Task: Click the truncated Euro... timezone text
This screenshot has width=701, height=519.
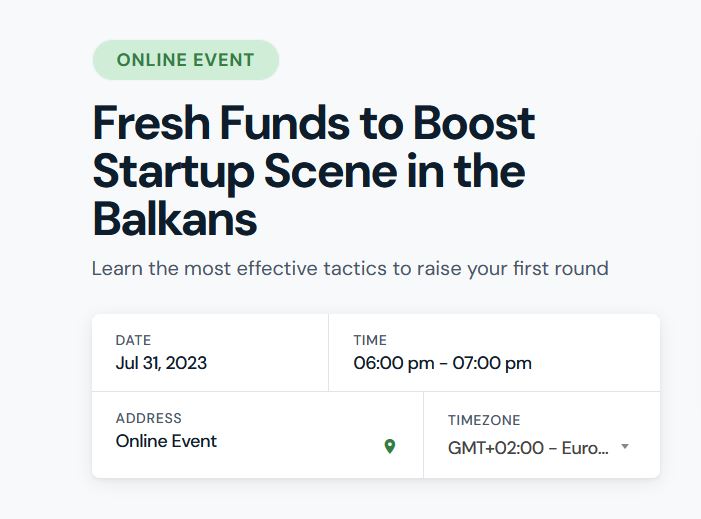Action: (x=585, y=448)
